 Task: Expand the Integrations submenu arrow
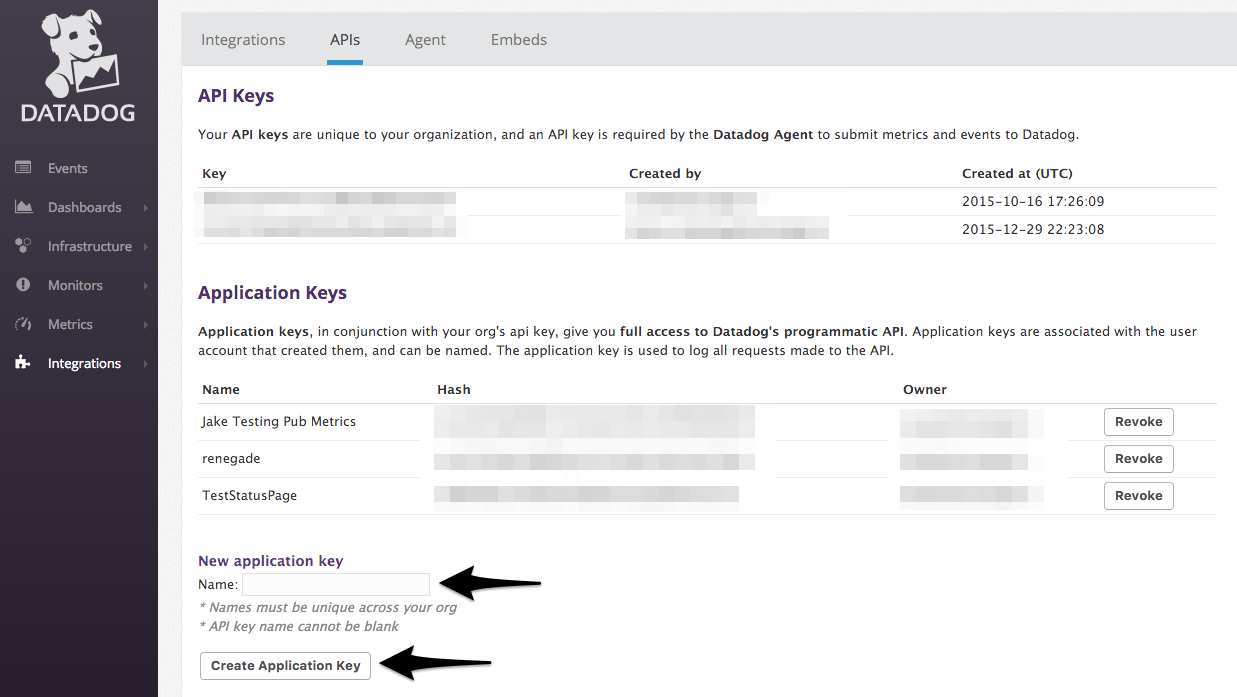pos(145,364)
